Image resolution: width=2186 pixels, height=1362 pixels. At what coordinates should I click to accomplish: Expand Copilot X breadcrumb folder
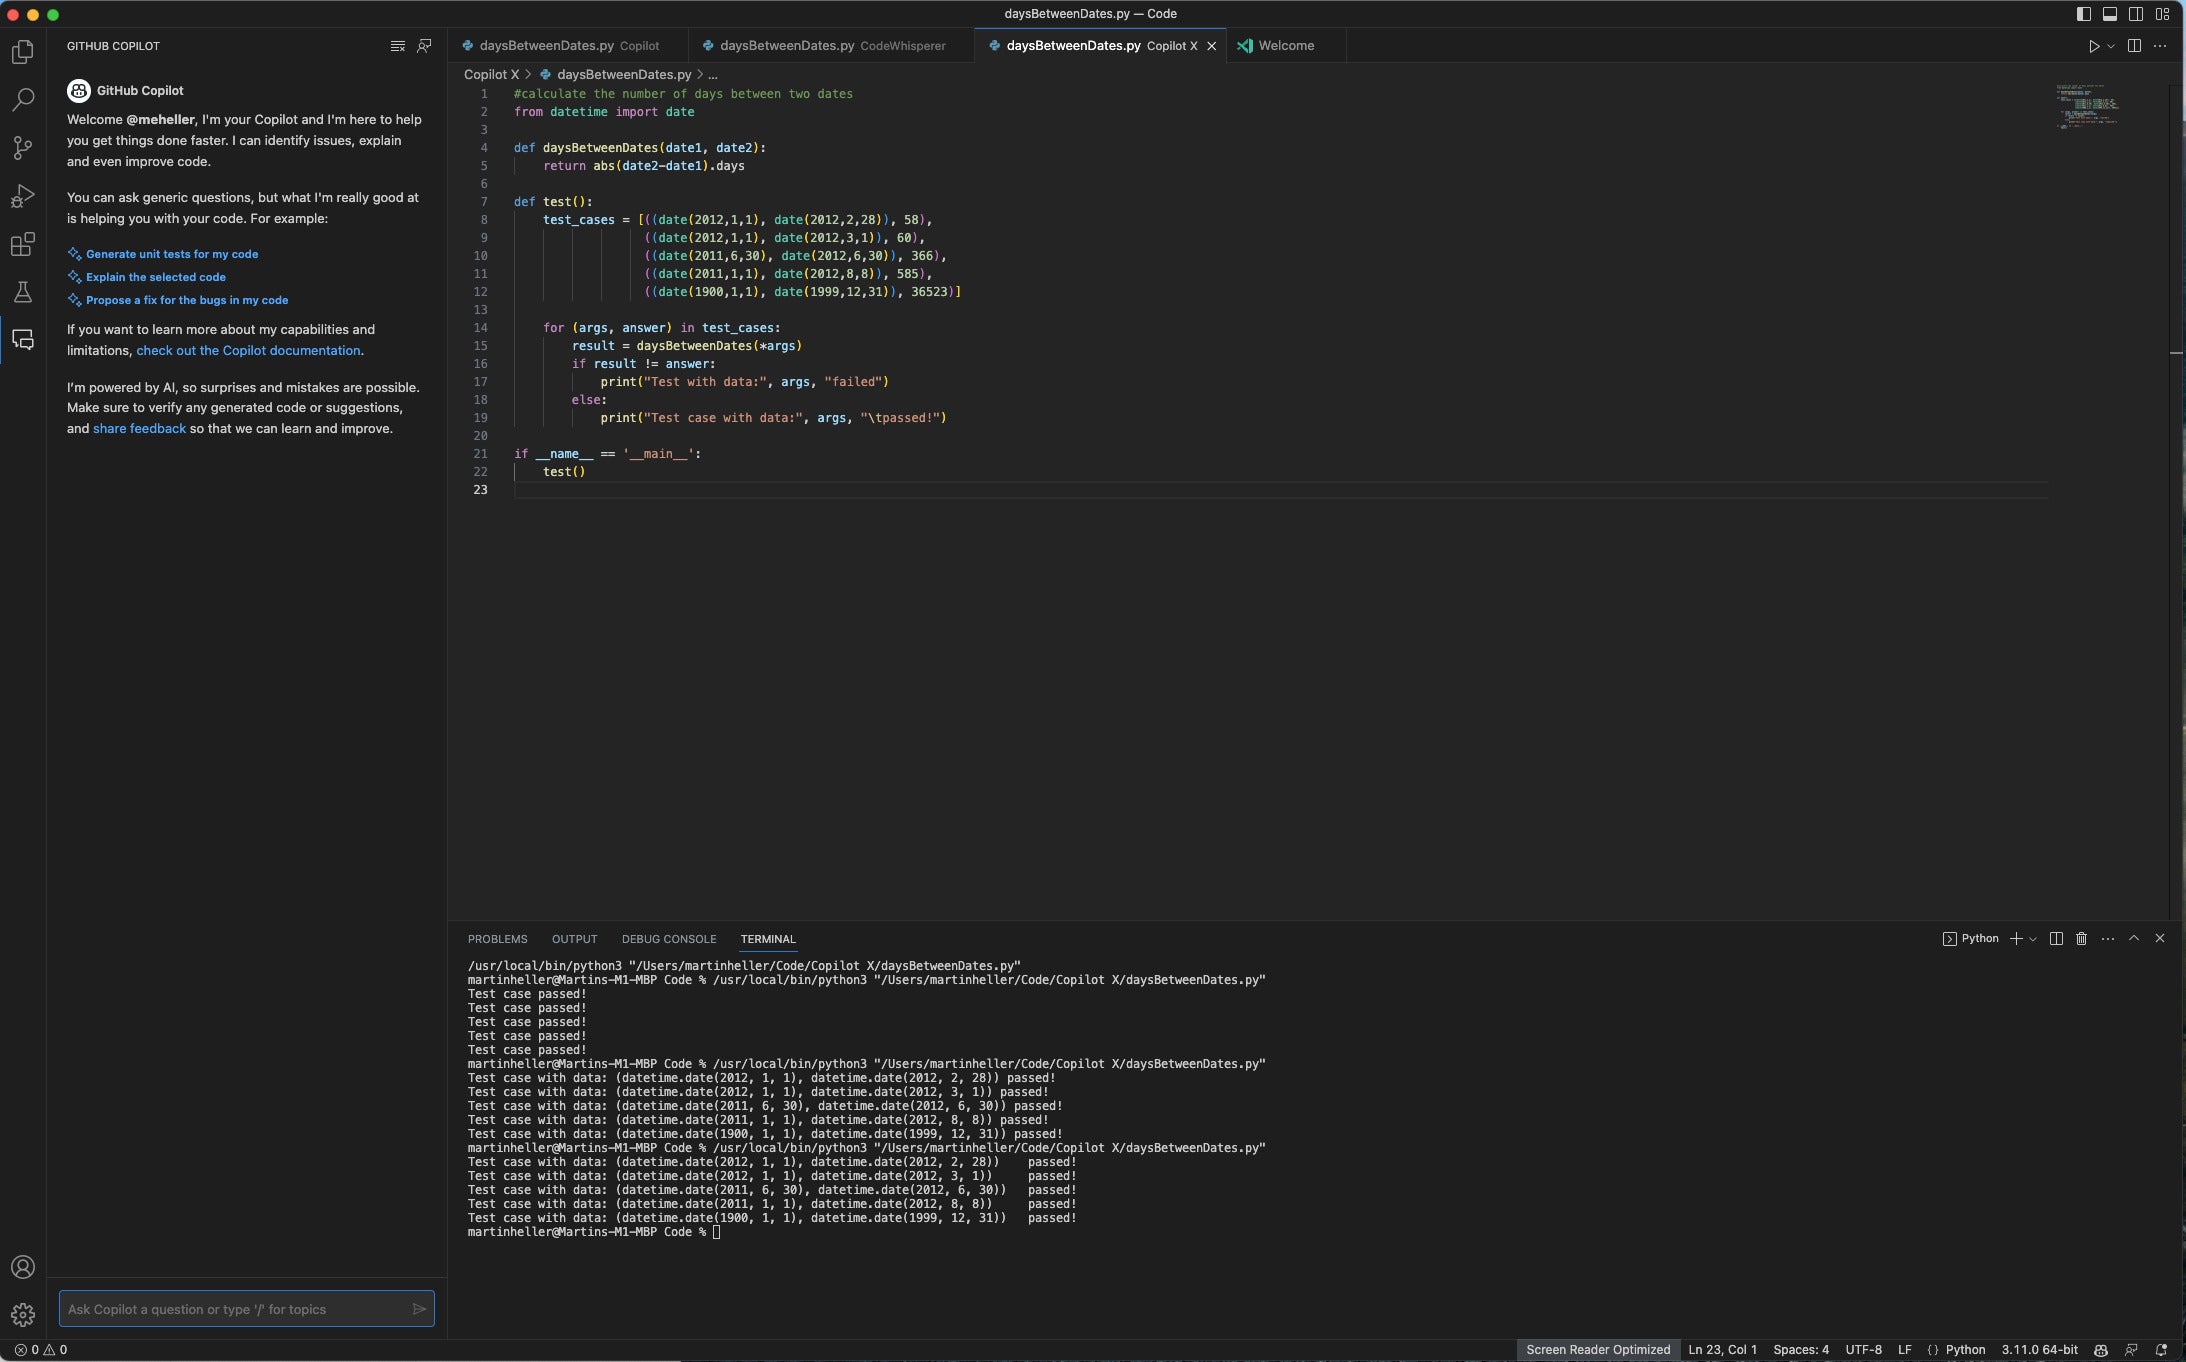pos(491,75)
